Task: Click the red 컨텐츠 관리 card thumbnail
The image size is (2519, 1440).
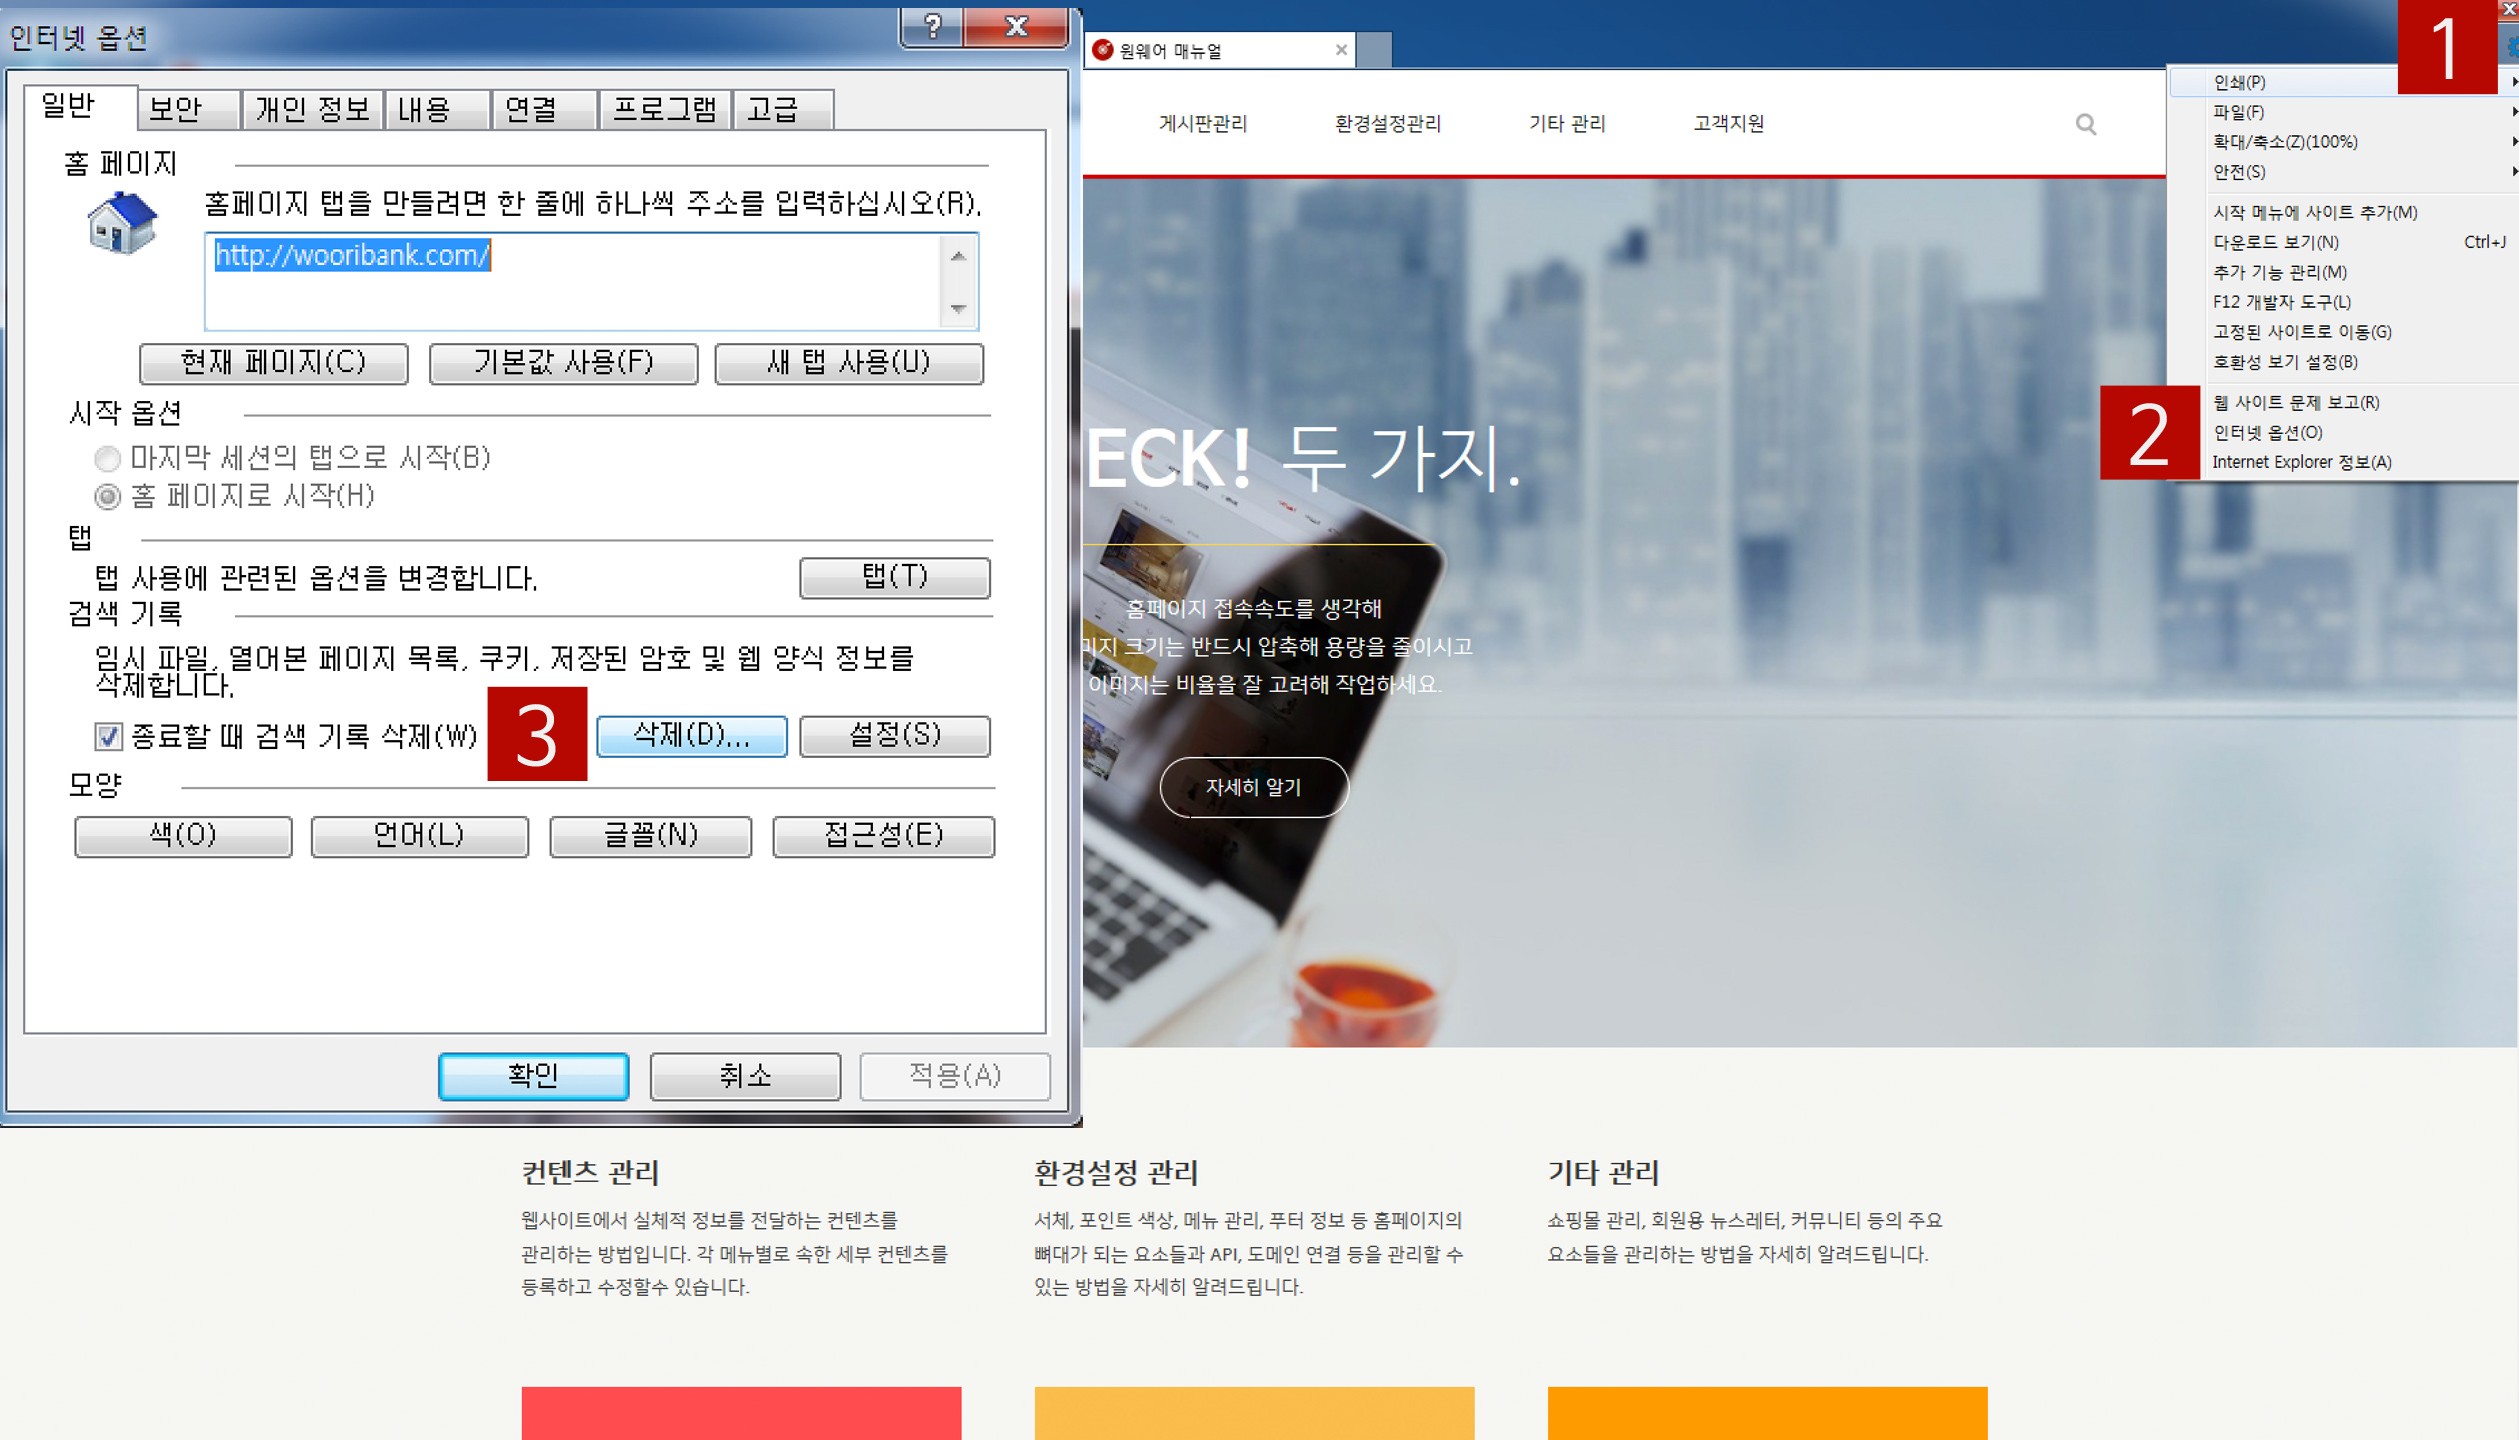Action: [x=741, y=1413]
